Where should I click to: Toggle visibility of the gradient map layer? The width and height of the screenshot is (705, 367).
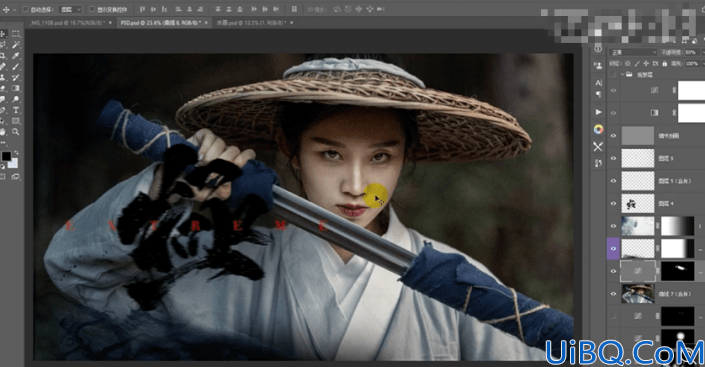[613, 113]
